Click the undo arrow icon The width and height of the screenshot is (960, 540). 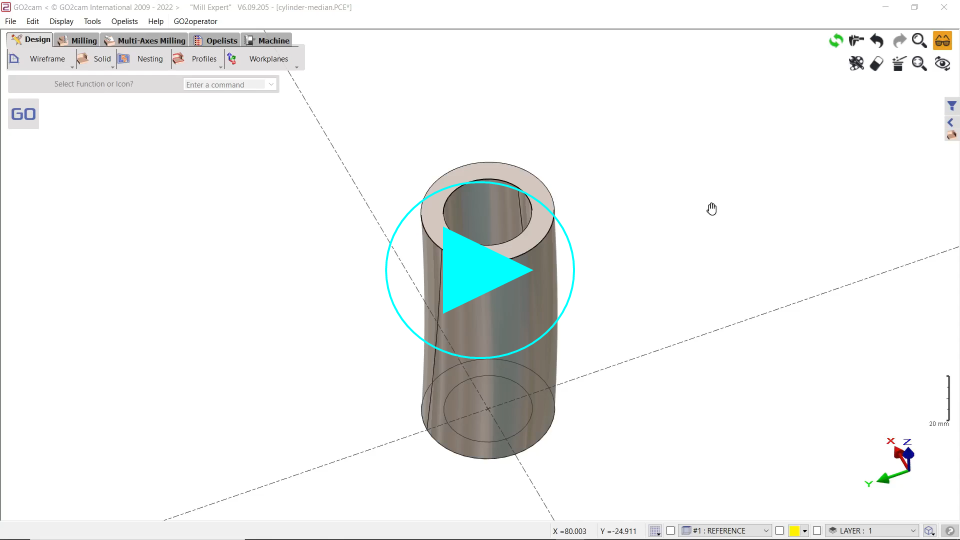click(x=877, y=41)
